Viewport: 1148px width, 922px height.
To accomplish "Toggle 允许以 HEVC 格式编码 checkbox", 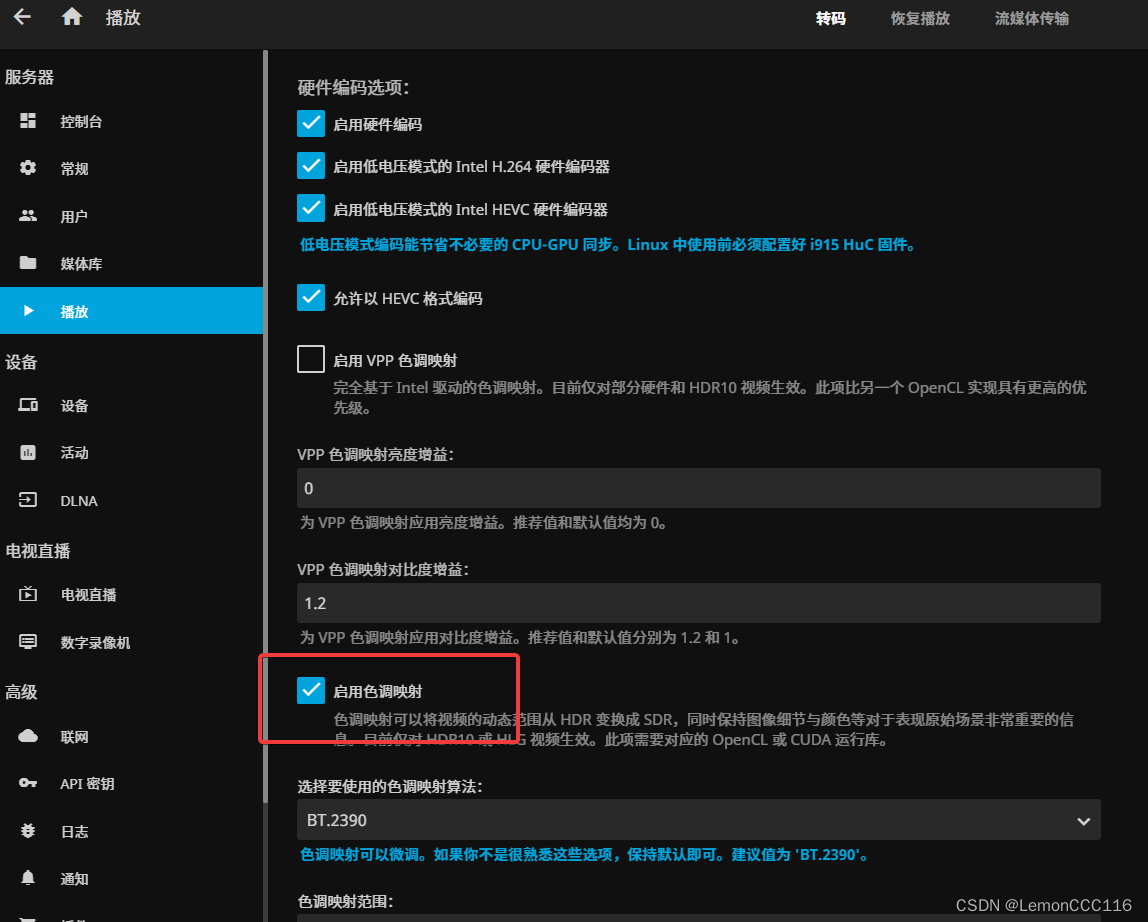I will [311, 298].
